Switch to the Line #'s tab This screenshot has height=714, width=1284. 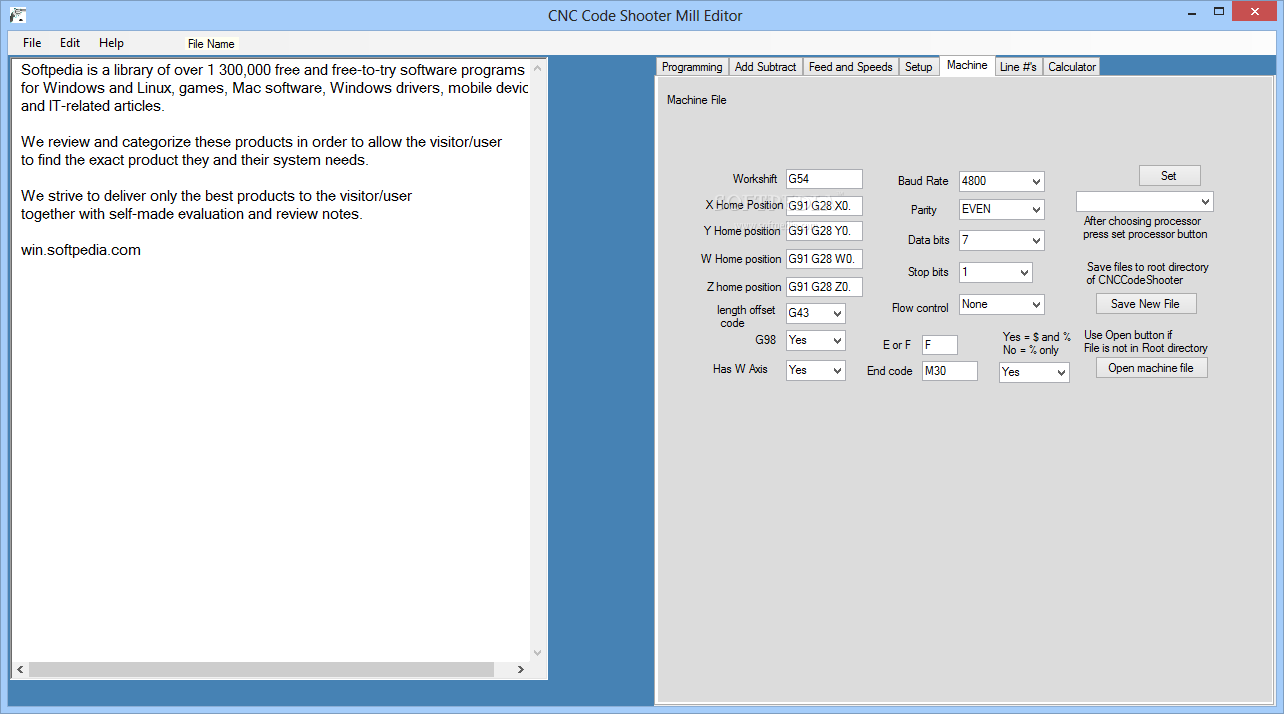point(1019,67)
